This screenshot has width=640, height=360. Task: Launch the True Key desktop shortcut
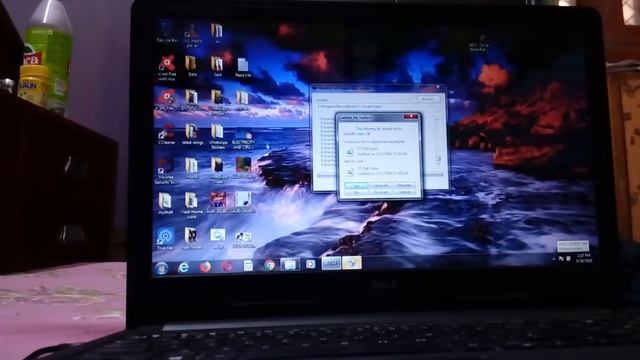coord(165,239)
